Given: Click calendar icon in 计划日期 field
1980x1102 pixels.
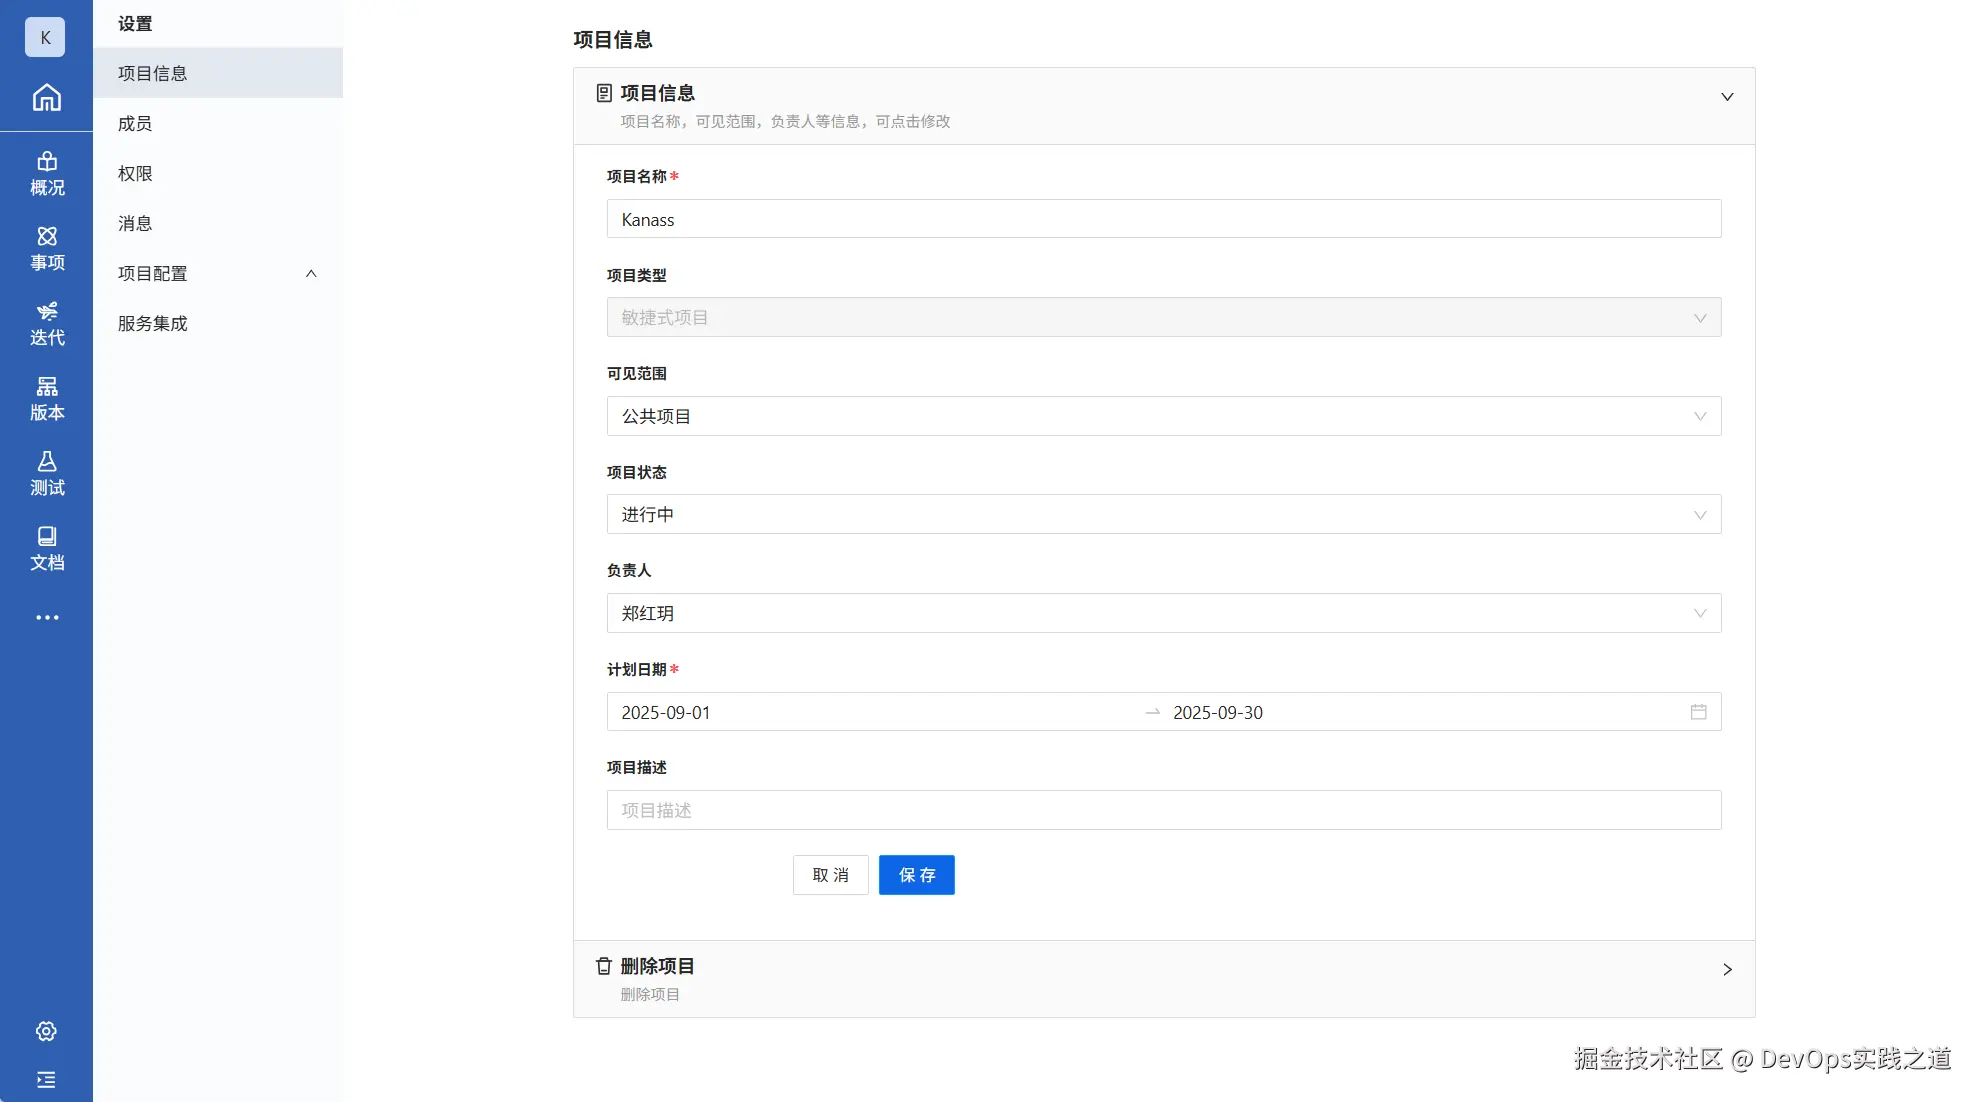Looking at the screenshot, I should pyautogui.click(x=1698, y=712).
